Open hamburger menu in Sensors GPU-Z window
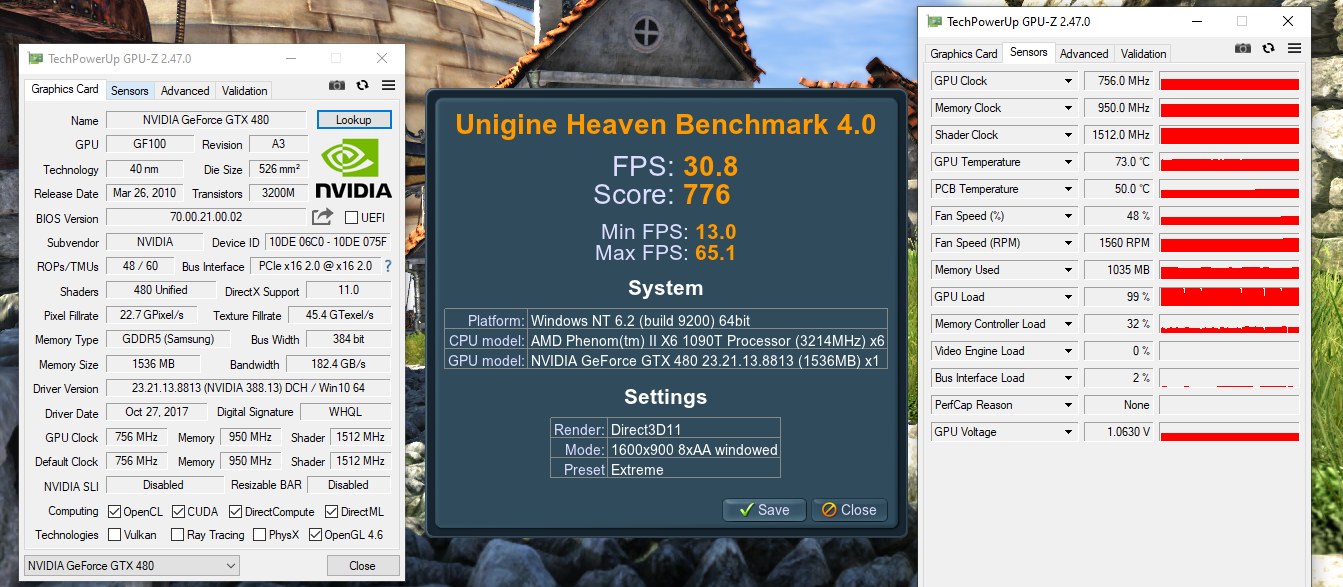Viewport: 1343px width, 587px height. (1294, 48)
